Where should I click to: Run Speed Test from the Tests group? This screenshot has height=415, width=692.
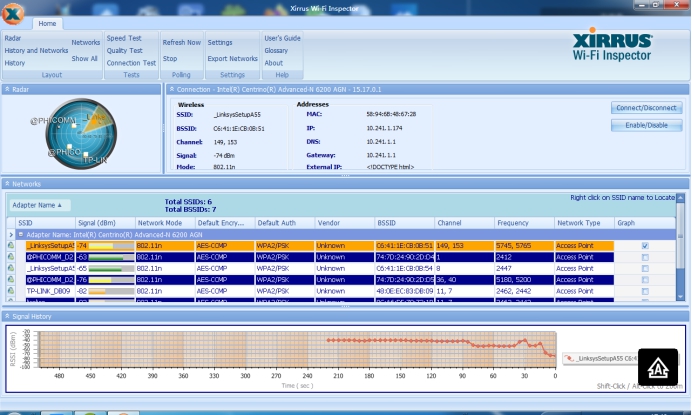tap(124, 39)
